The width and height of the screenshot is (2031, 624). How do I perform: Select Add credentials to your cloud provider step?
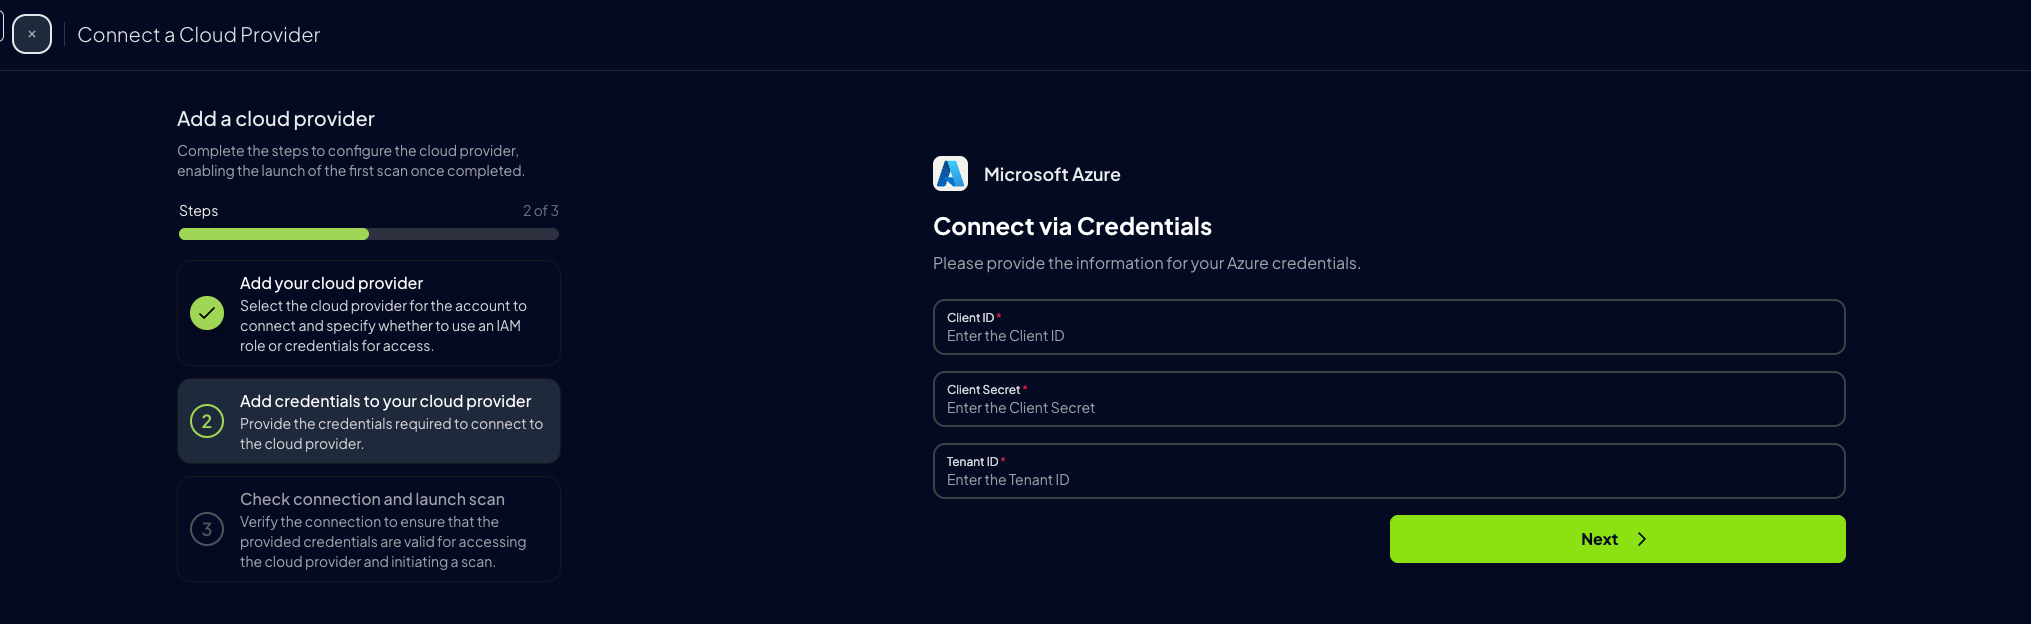[369, 421]
